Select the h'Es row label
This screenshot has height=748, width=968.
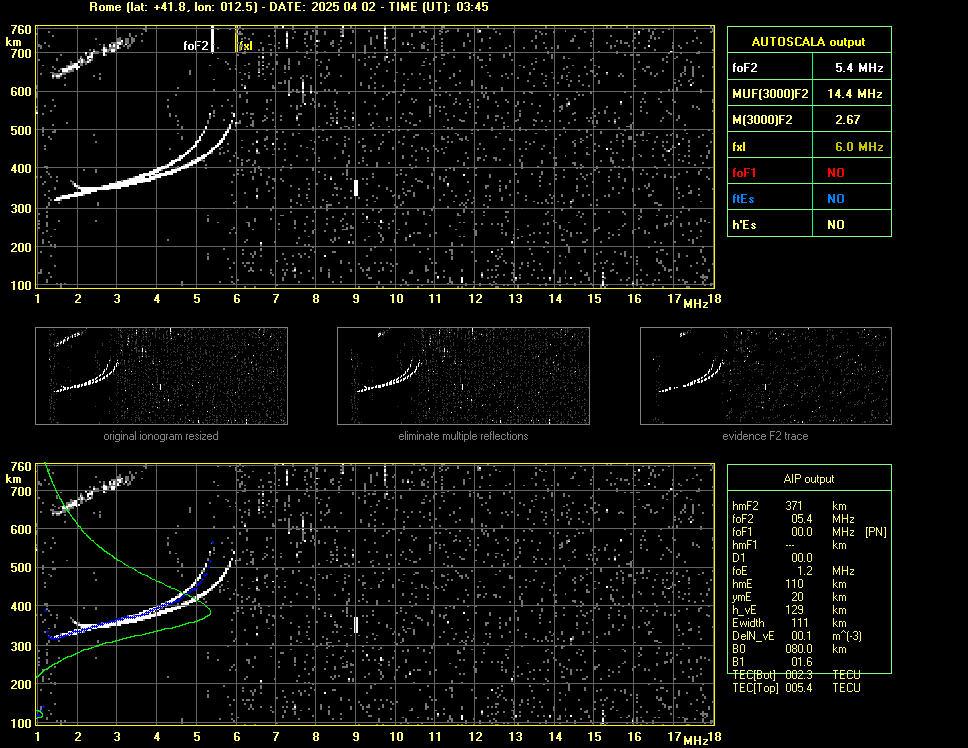click(x=744, y=225)
